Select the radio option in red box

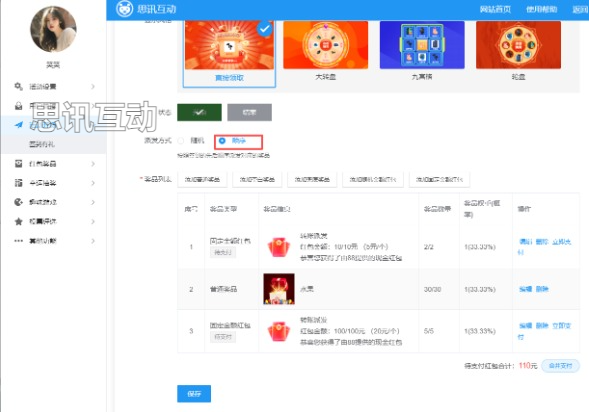(x=222, y=141)
